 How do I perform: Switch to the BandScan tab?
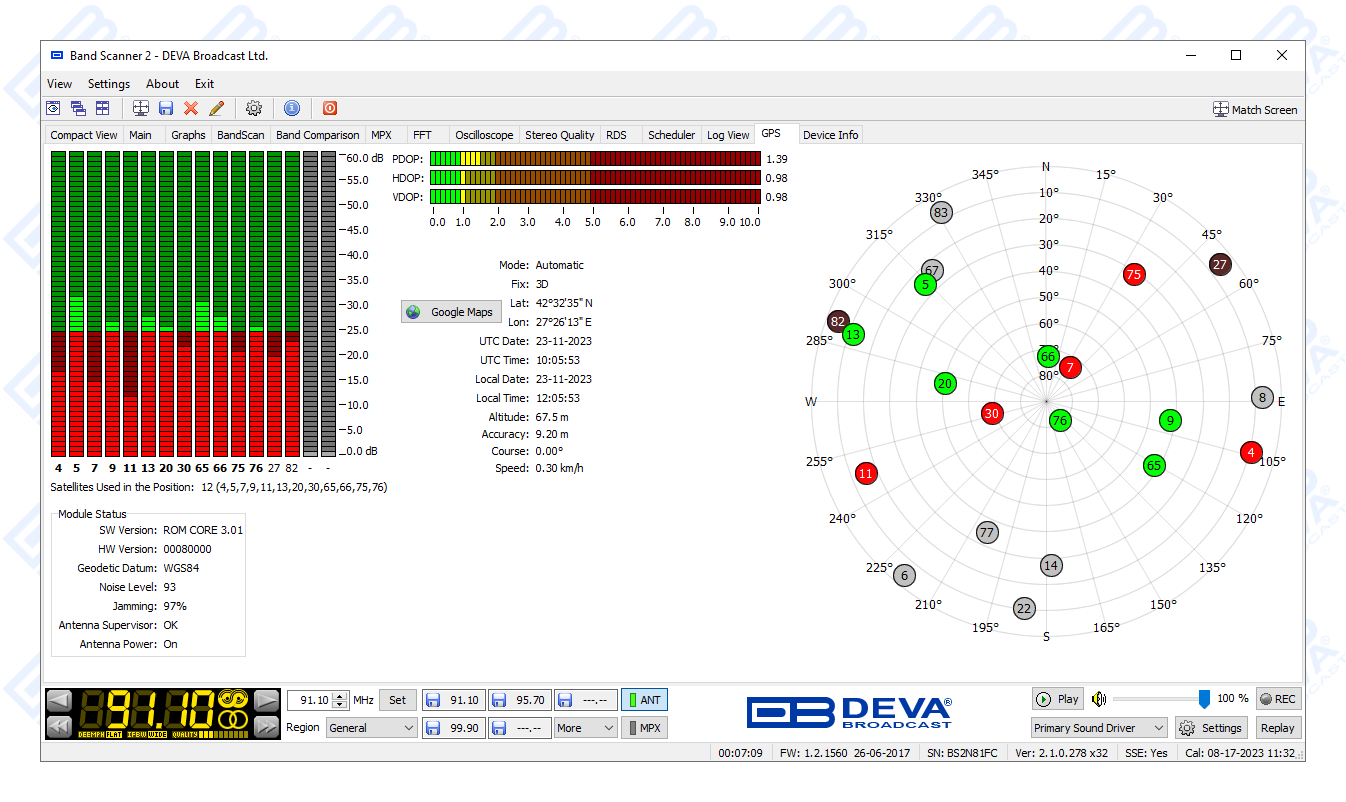point(240,135)
